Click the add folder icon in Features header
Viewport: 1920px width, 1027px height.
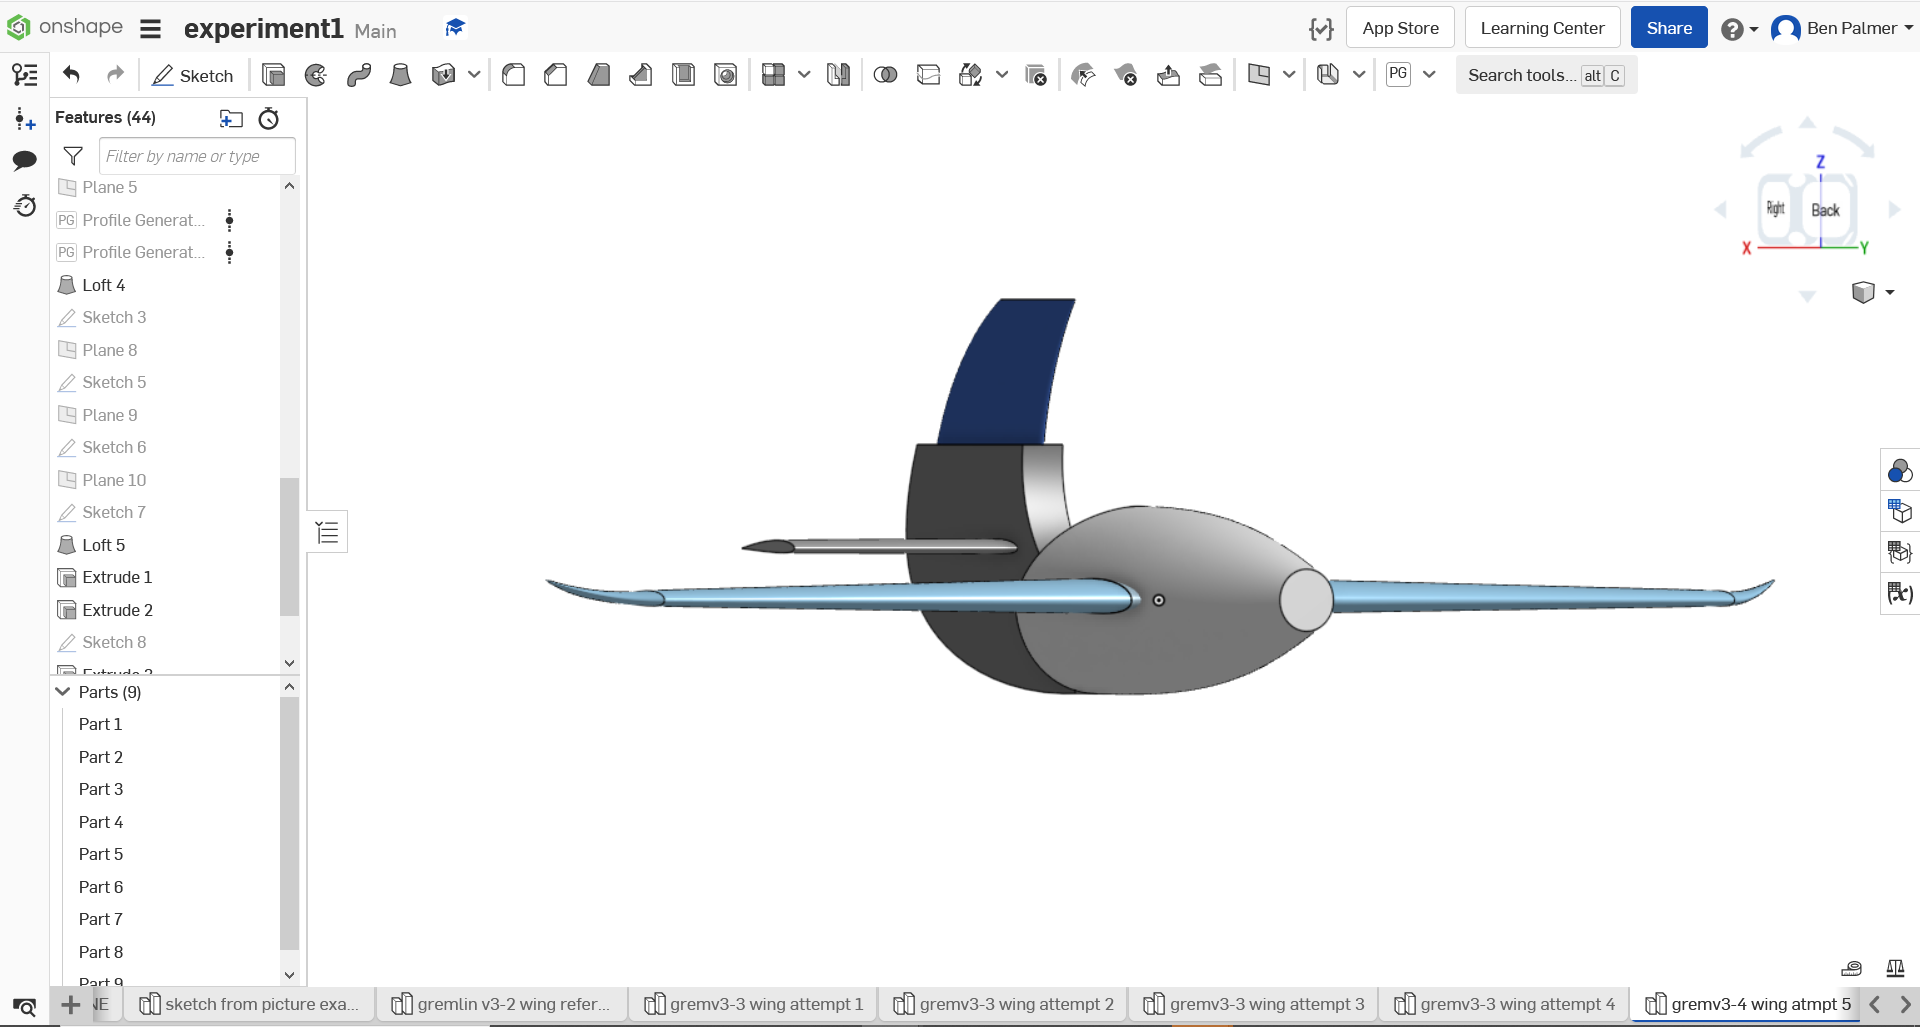(x=231, y=119)
